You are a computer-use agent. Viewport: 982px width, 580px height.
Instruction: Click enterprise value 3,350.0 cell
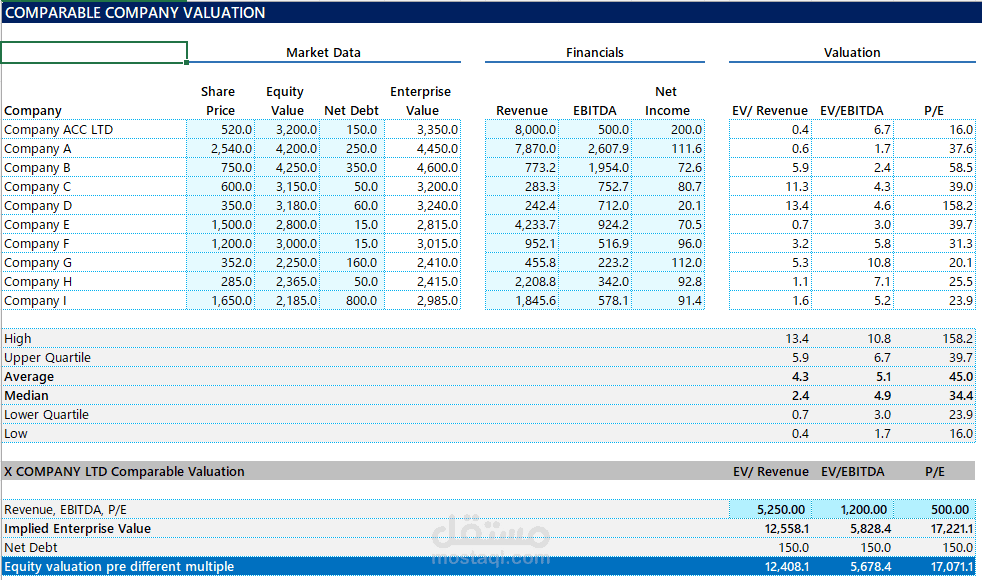(422, 130)
